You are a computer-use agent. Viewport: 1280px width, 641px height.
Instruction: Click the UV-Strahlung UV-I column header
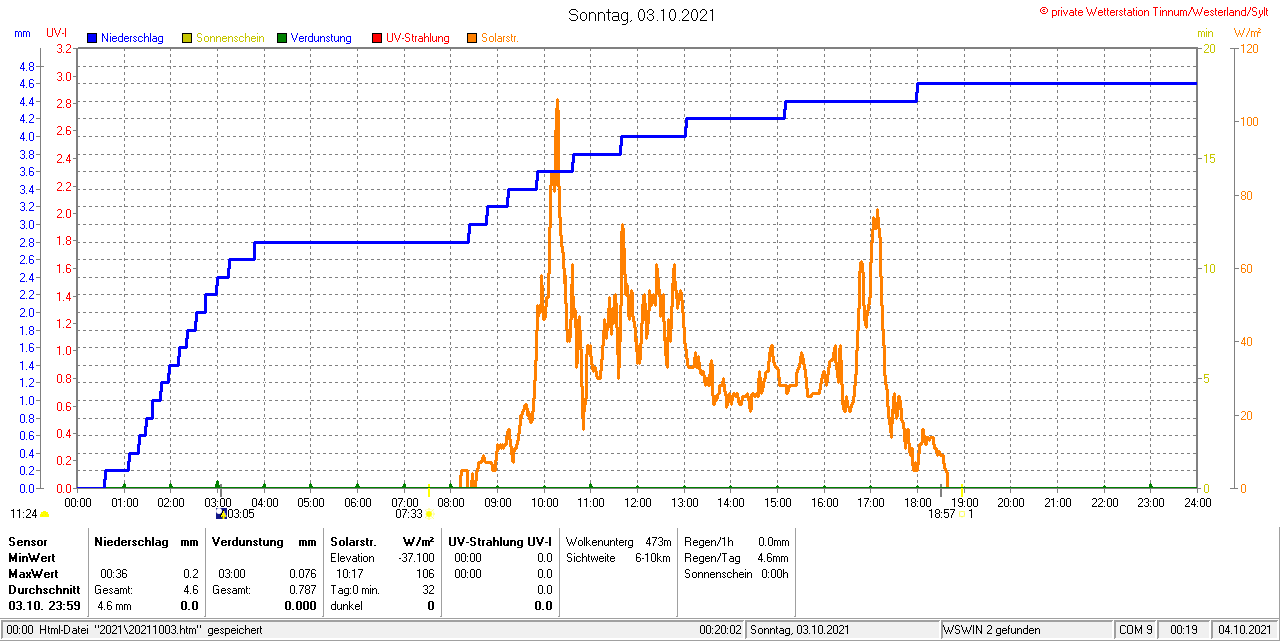(501, 541)
